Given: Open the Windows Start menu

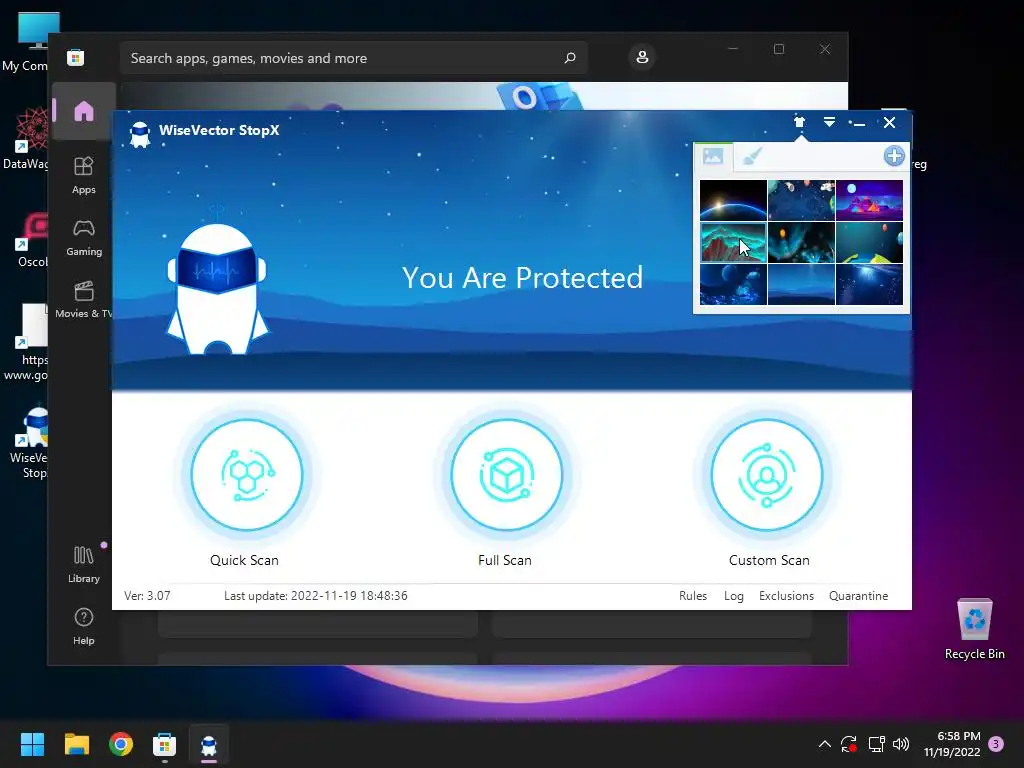Looking at the screenshot, I should [32, 744].
